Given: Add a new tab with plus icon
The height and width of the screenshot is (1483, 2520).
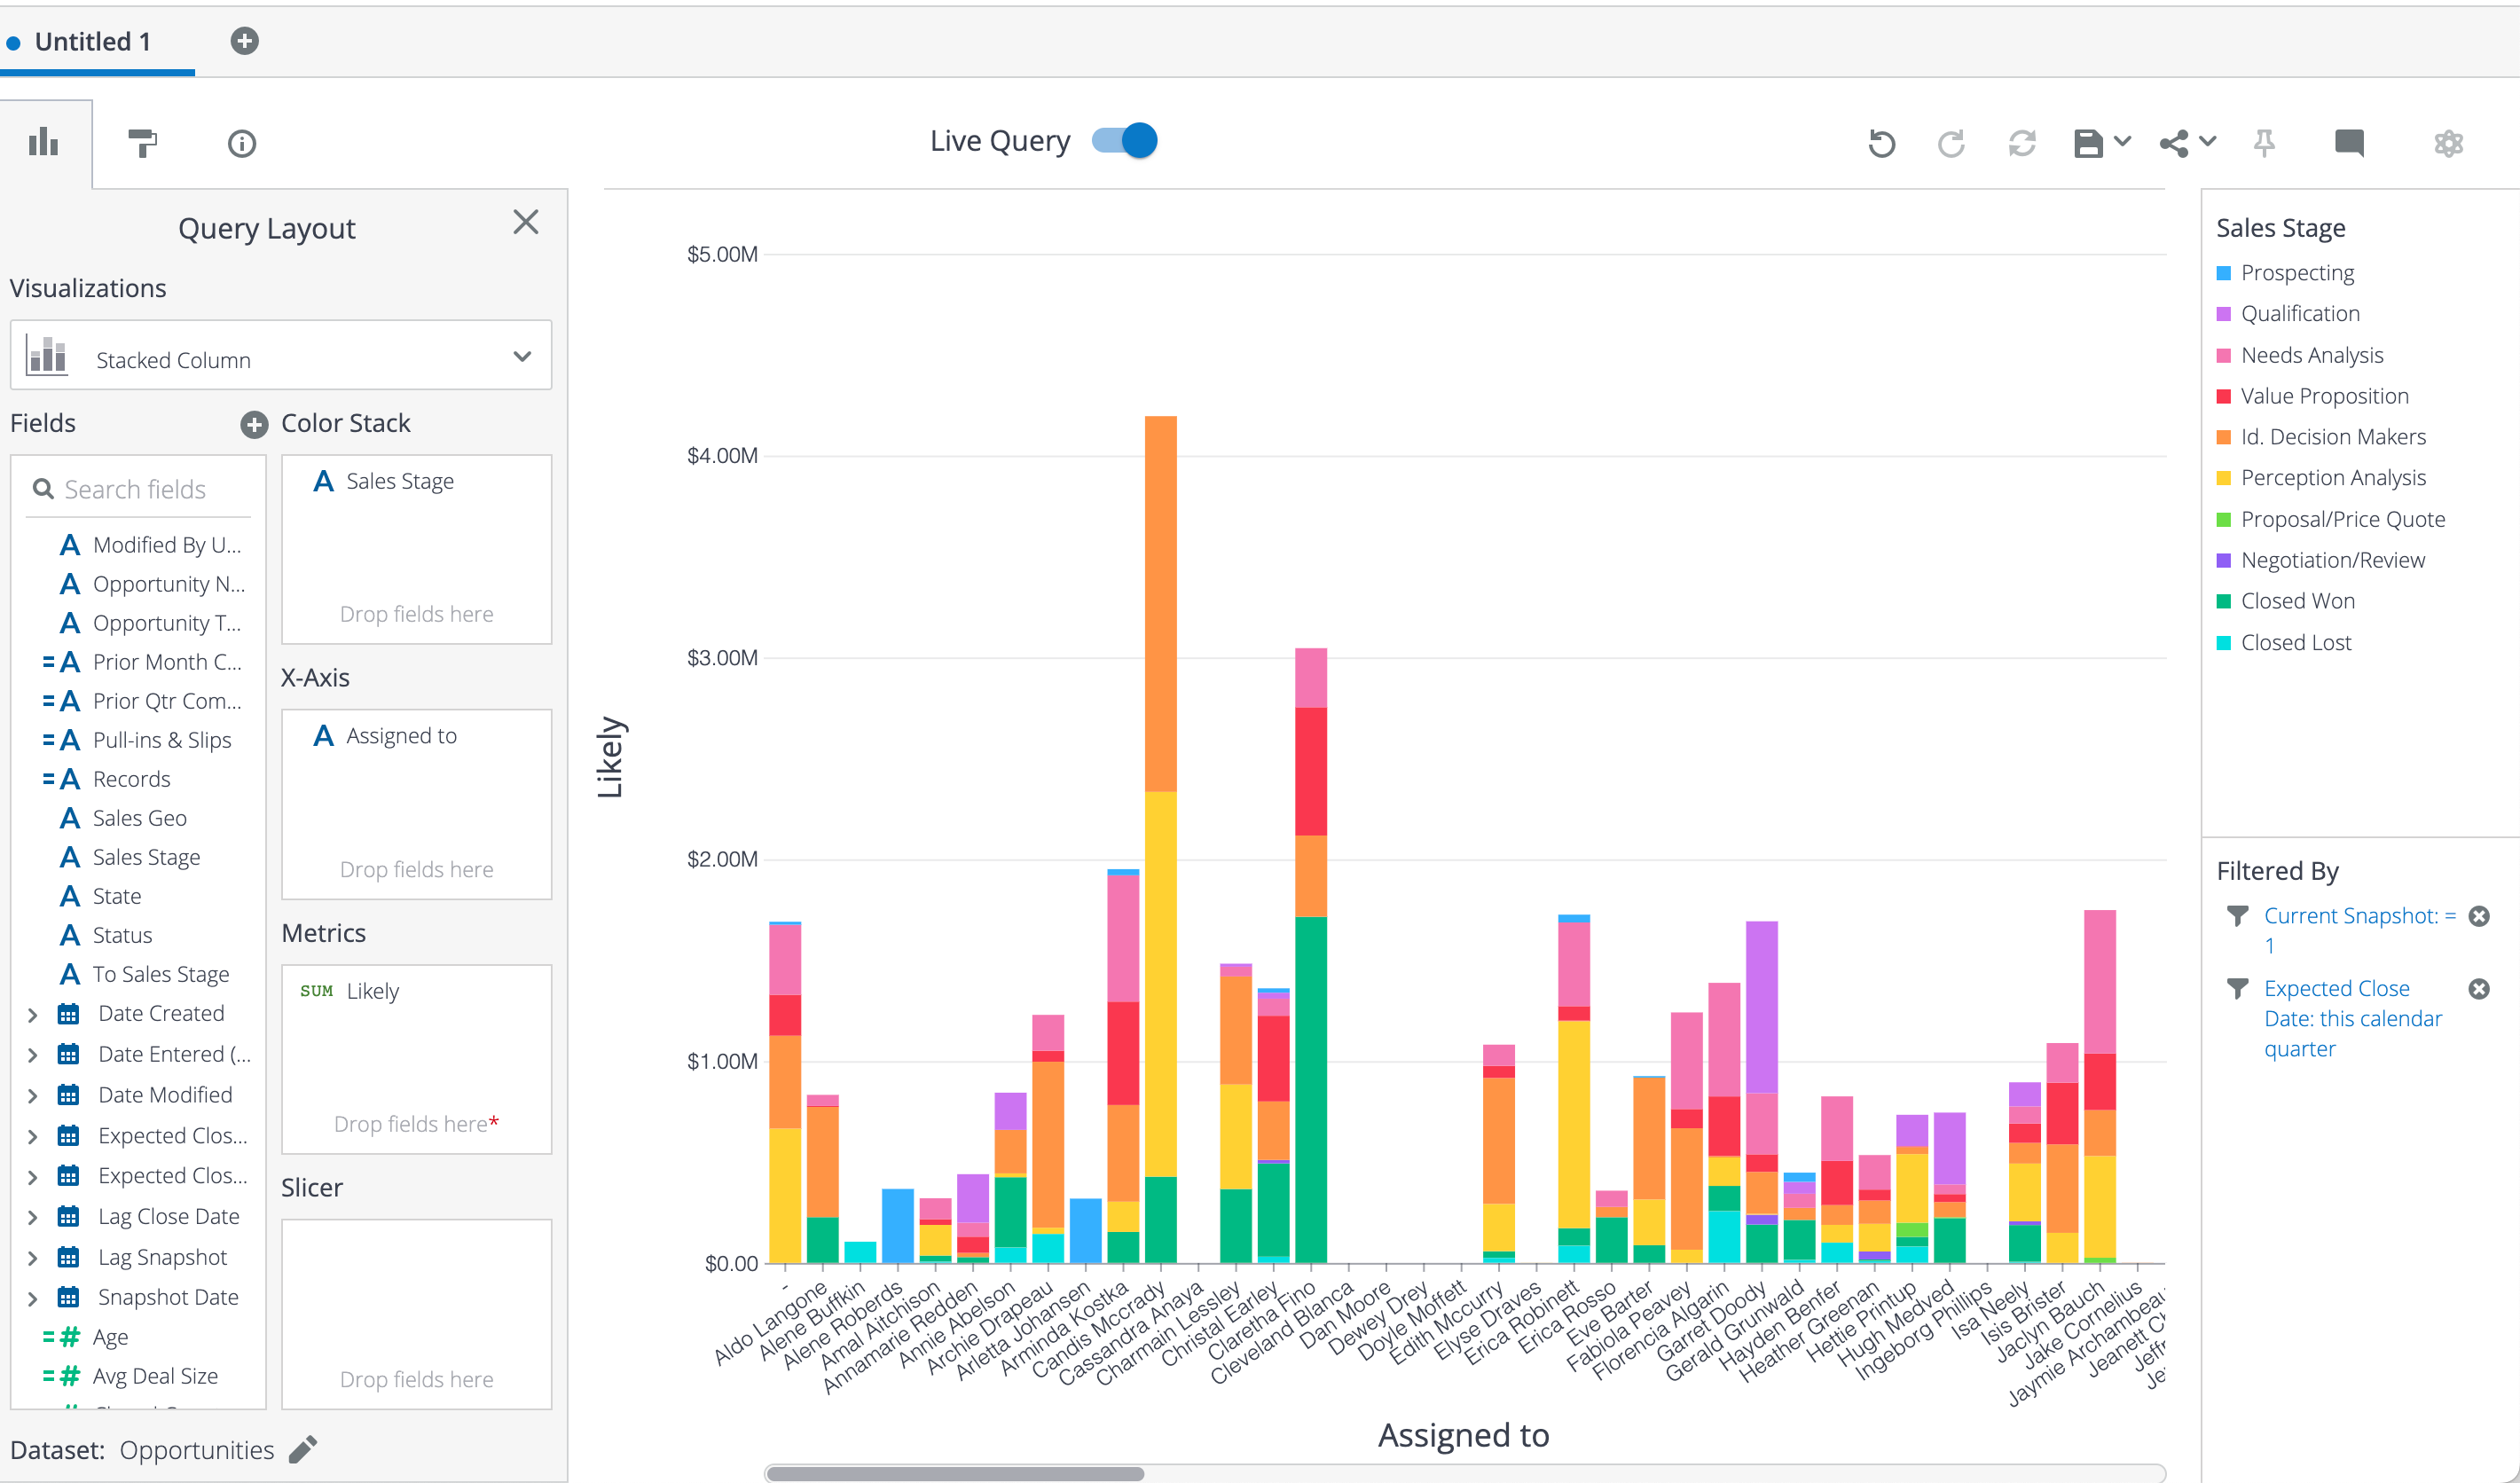Looking at the screenshot, I should 244,41.
